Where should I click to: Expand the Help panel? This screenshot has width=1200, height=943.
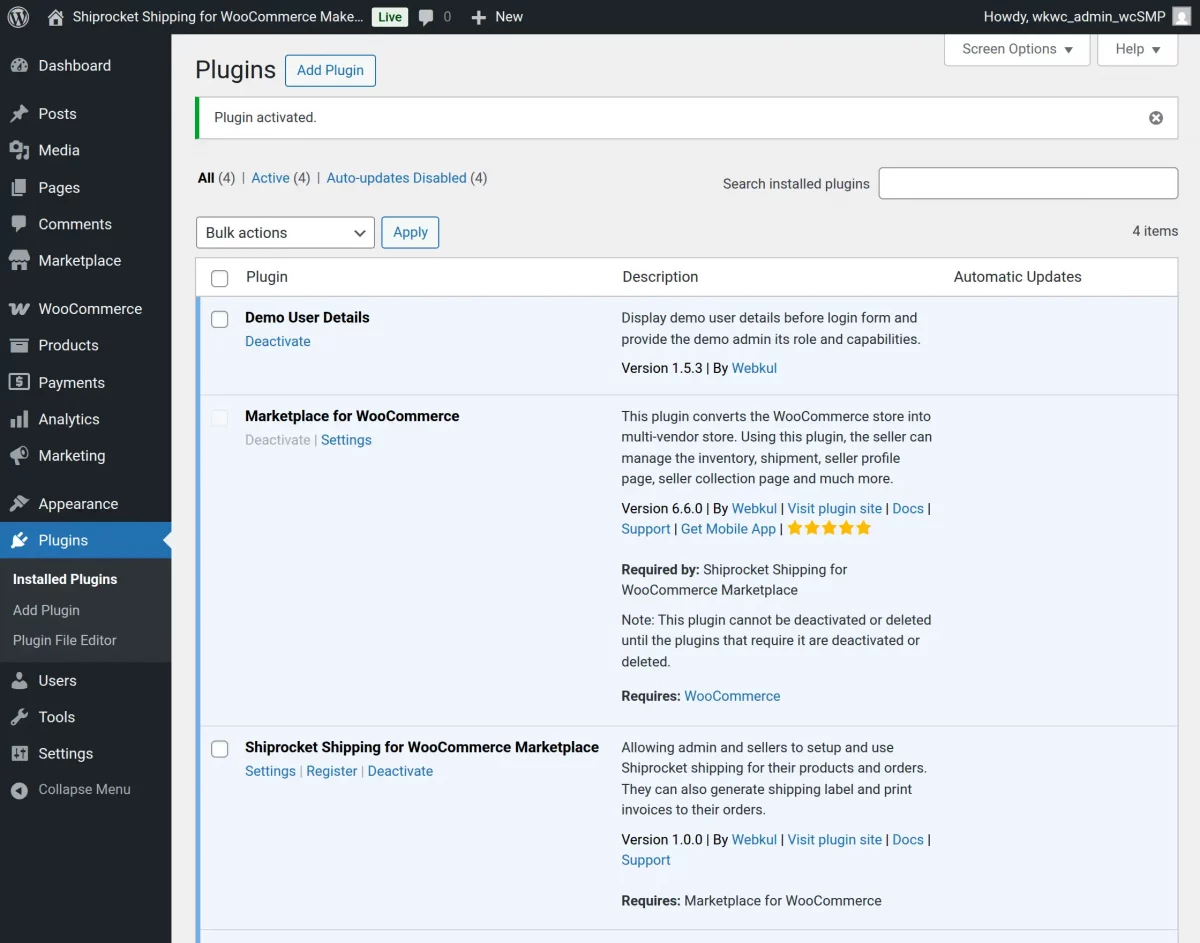click(1138, 49)
